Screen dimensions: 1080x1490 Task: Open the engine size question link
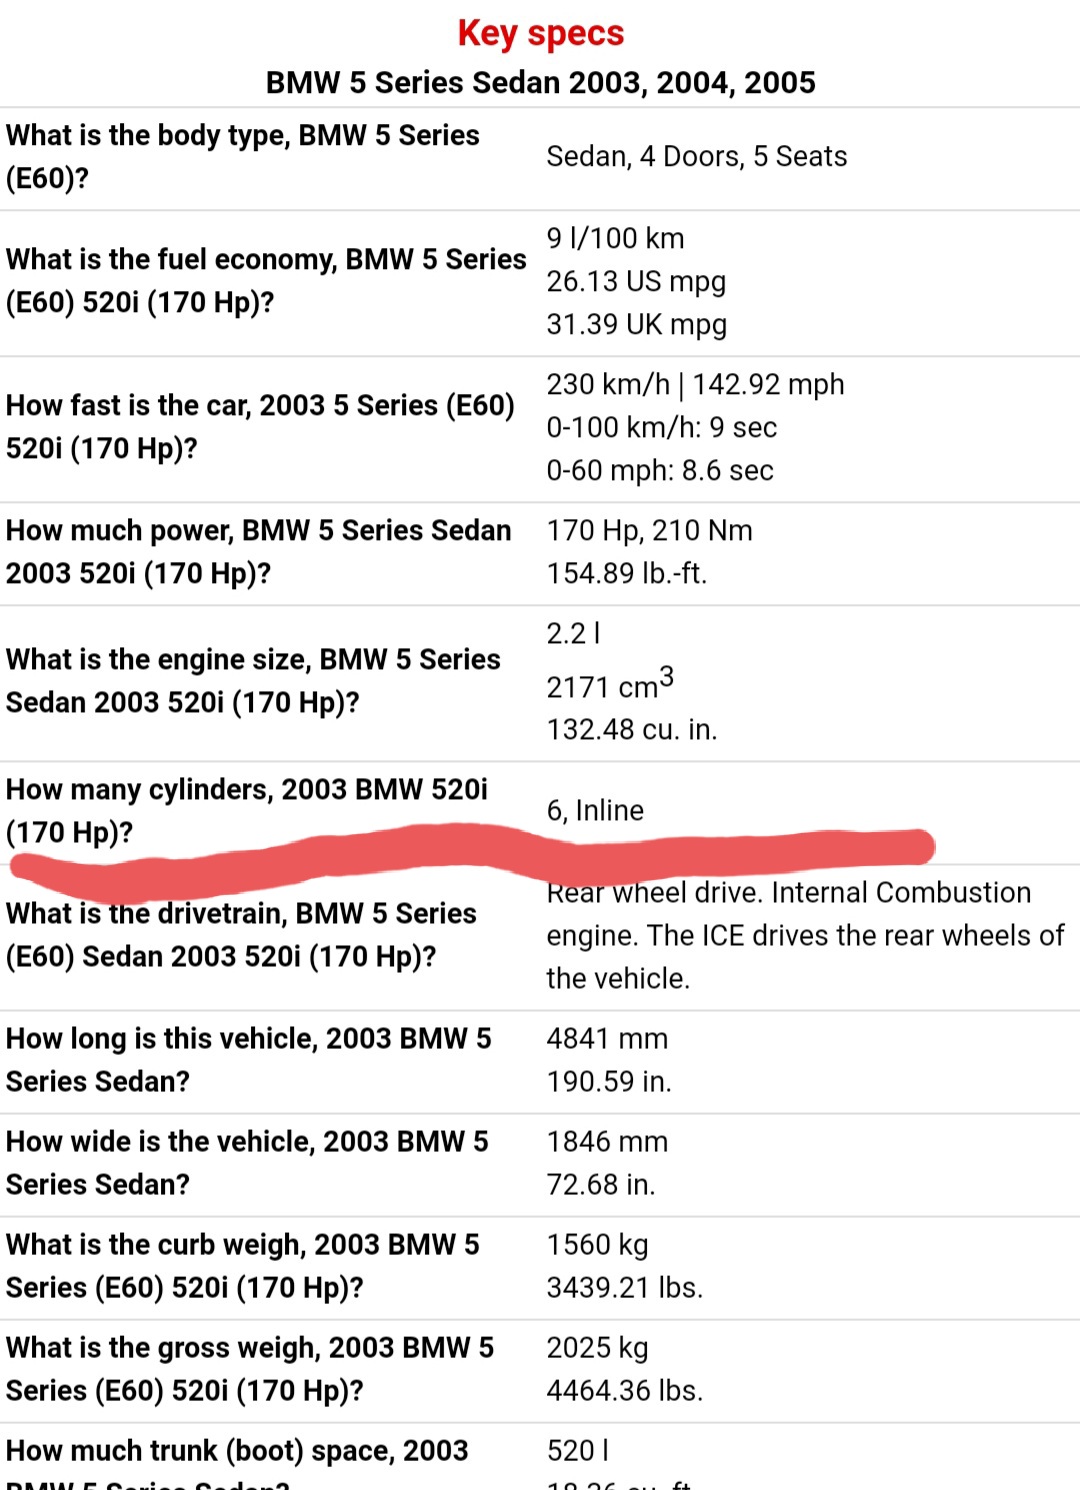(253, 680)
